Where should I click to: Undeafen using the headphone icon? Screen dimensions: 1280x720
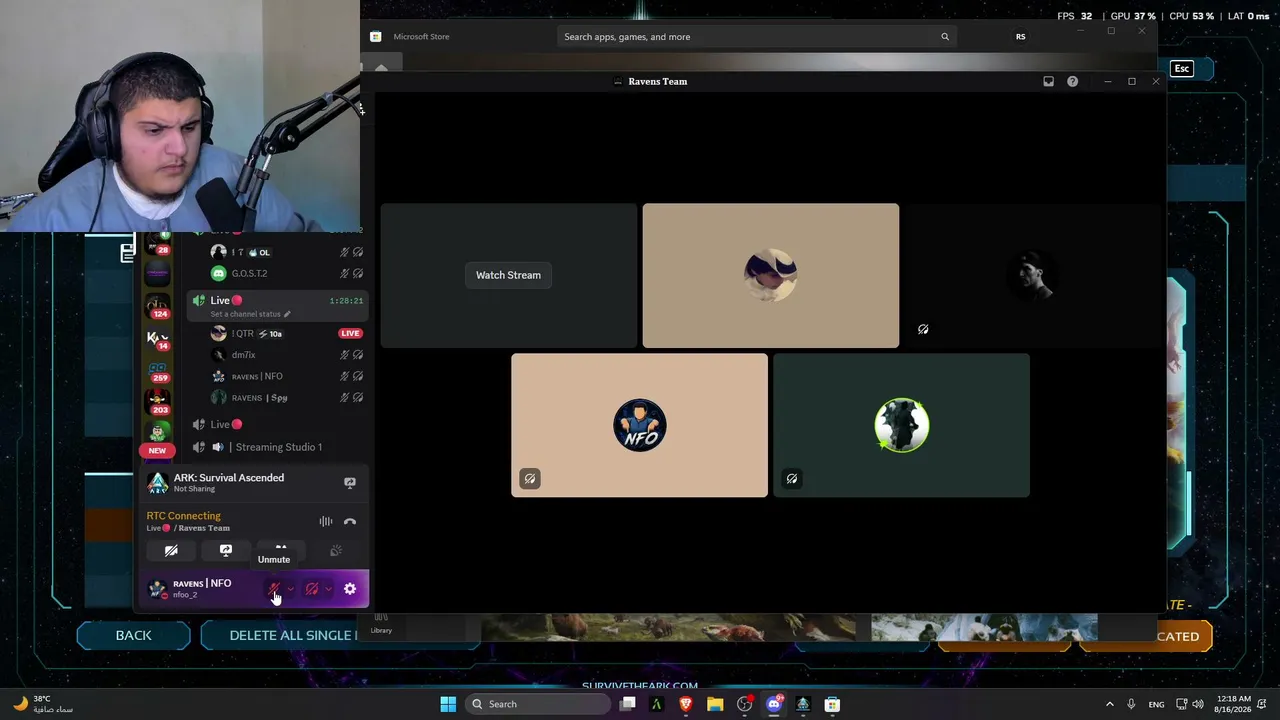[312, 589]
